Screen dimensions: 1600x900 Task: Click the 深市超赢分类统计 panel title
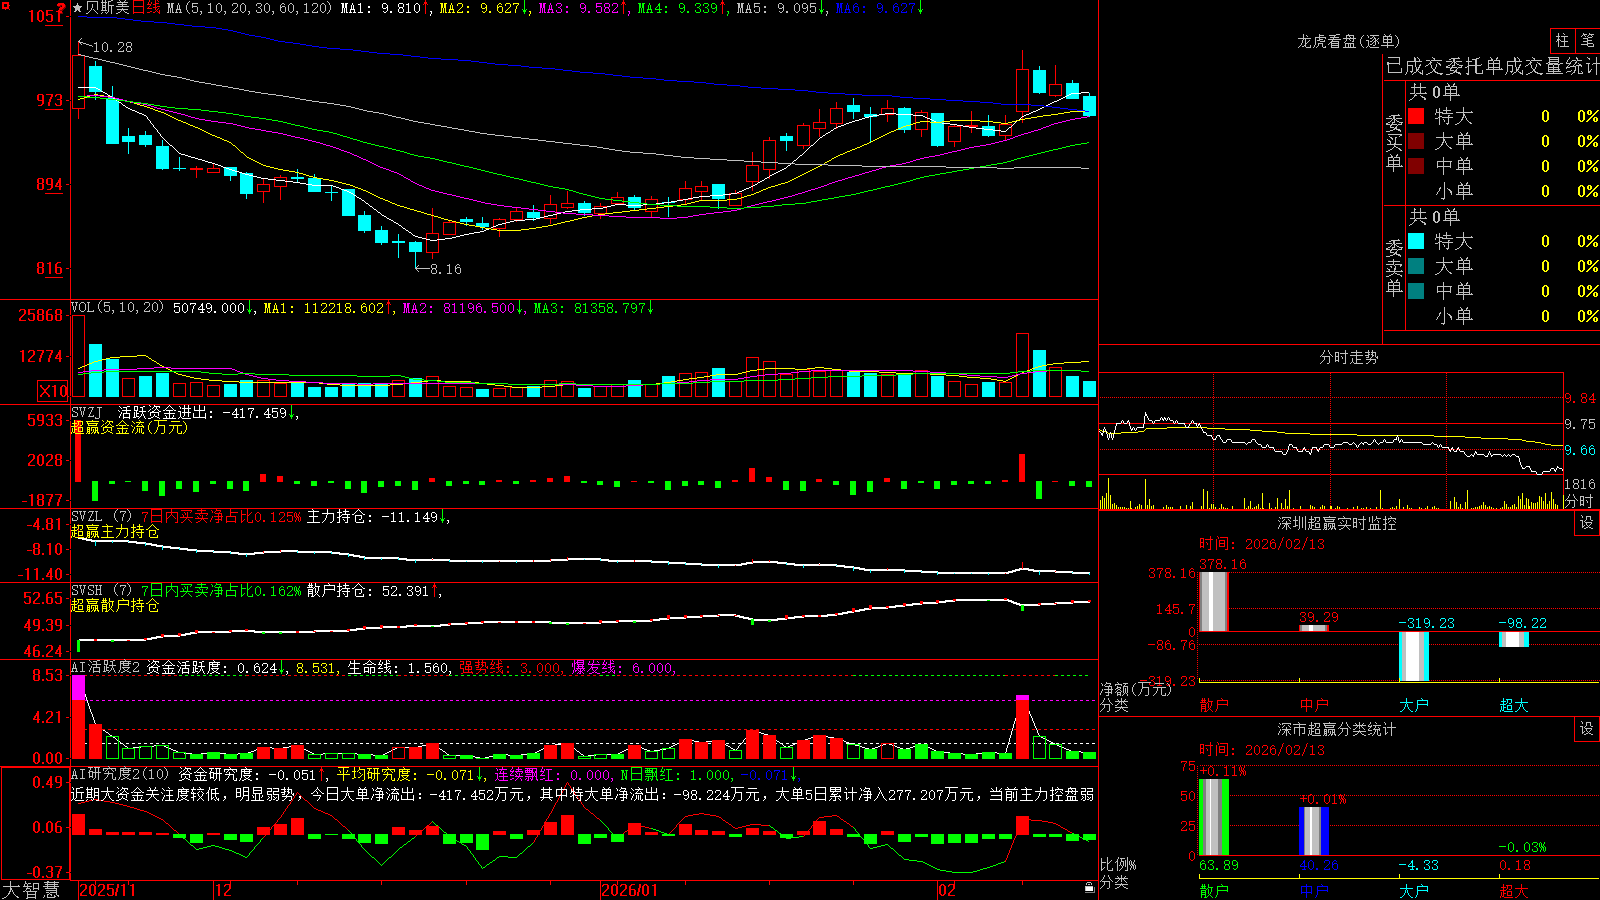(1336, 729)
